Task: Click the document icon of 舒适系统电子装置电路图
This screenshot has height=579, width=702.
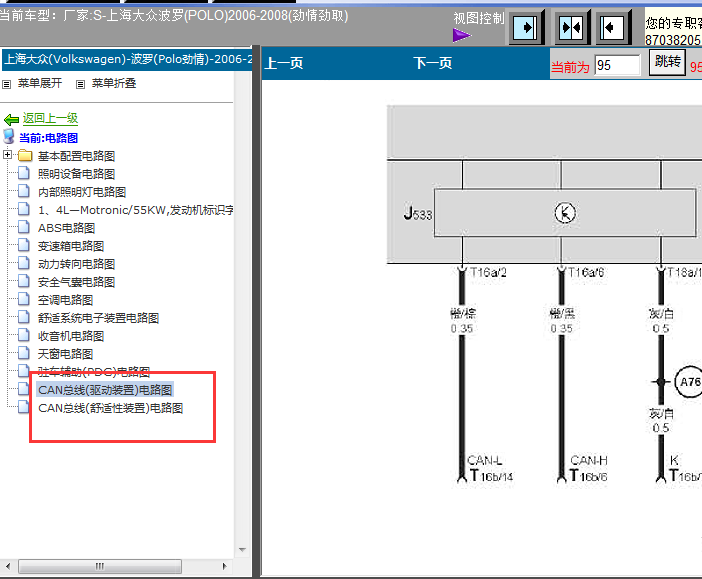Action: tap(24, 317)
